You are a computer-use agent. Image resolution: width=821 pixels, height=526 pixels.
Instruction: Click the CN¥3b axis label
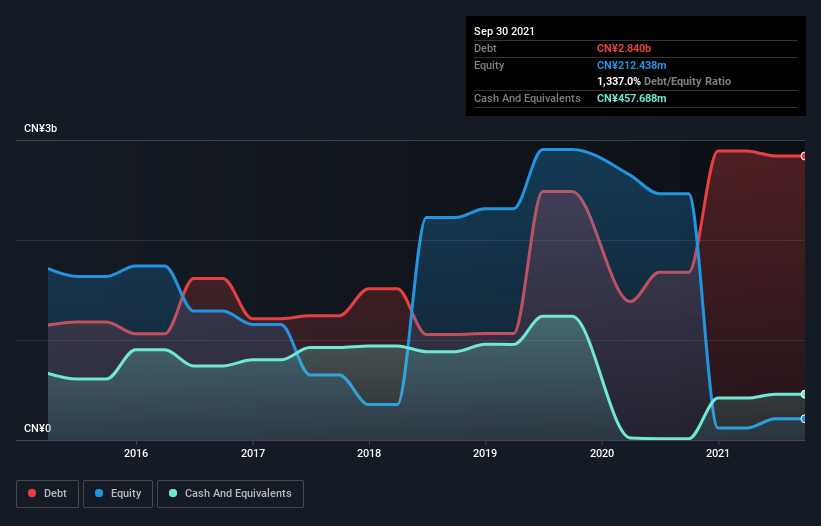click(x=40, y=128)
